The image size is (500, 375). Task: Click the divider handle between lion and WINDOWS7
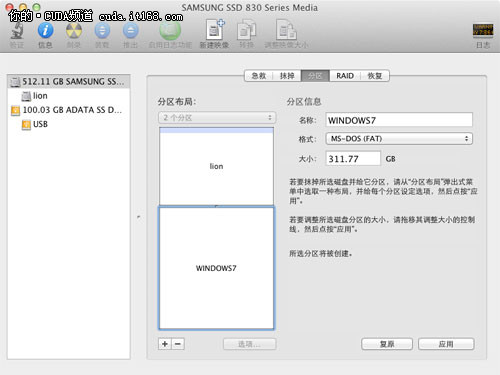coord(216,206)
